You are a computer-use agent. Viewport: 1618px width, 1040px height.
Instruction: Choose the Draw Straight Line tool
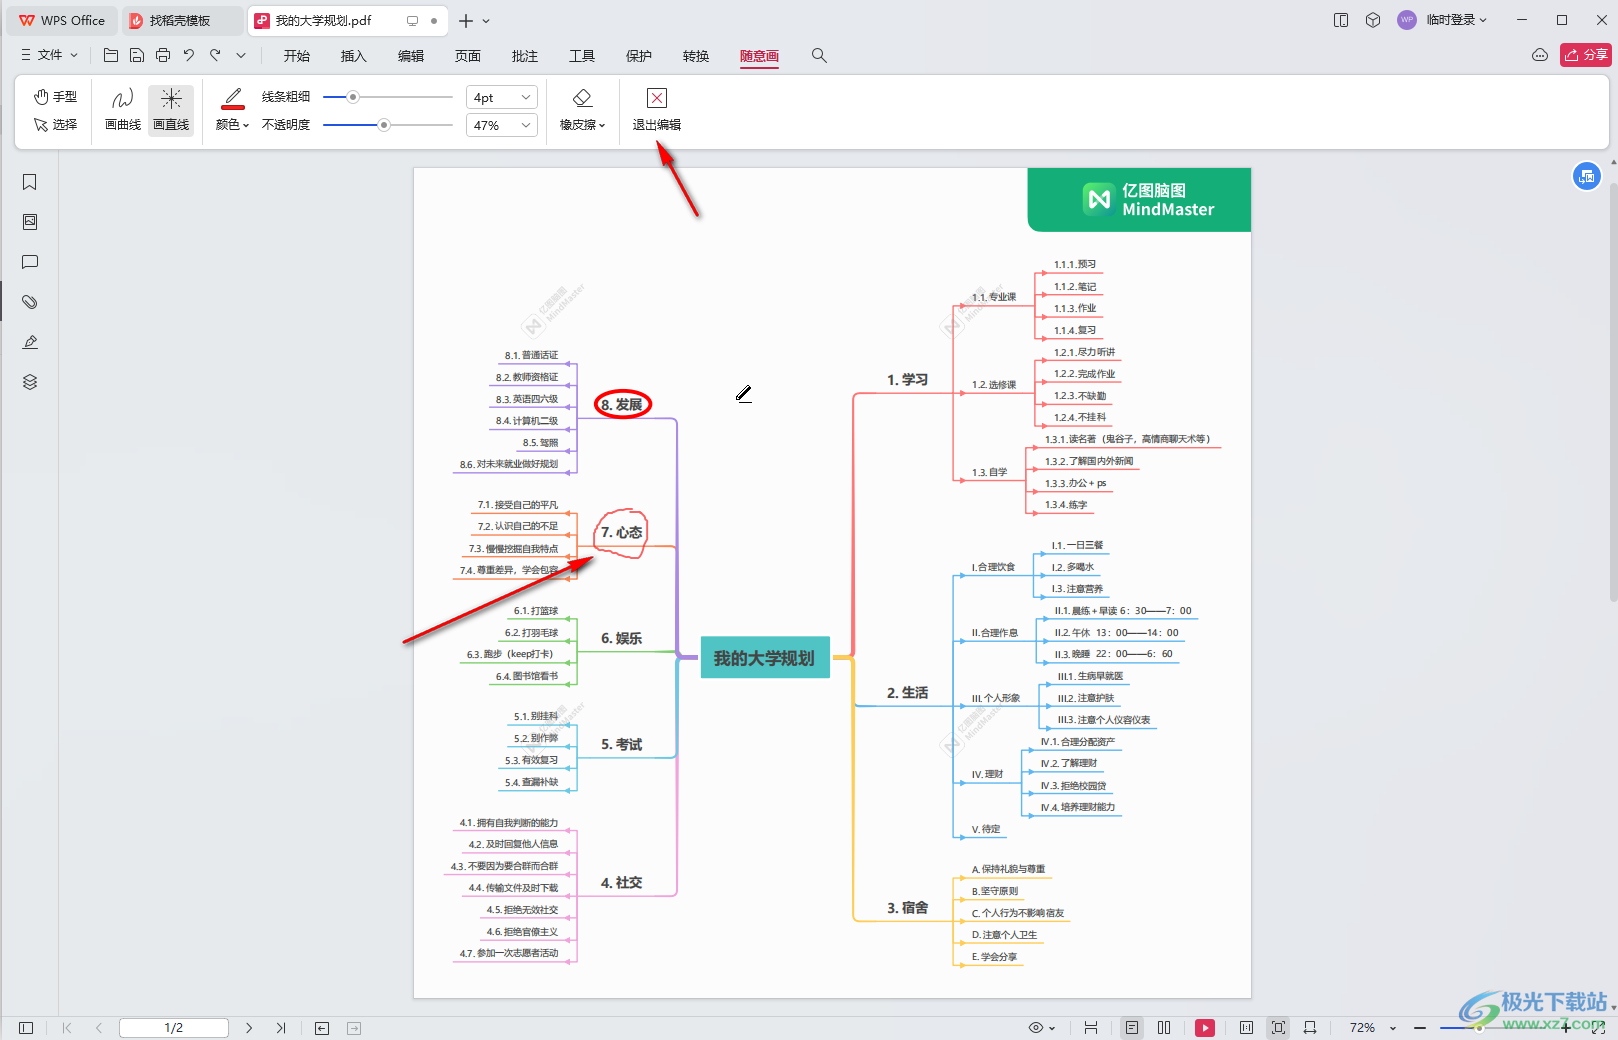click(x=171, y=110)
